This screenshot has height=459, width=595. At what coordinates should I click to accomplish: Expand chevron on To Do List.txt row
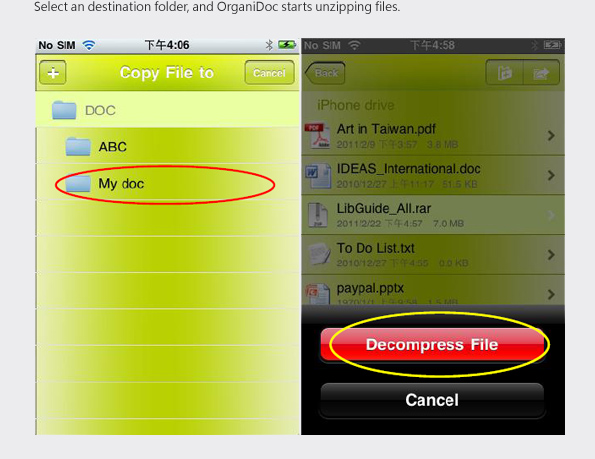click(x=551, y=255)
